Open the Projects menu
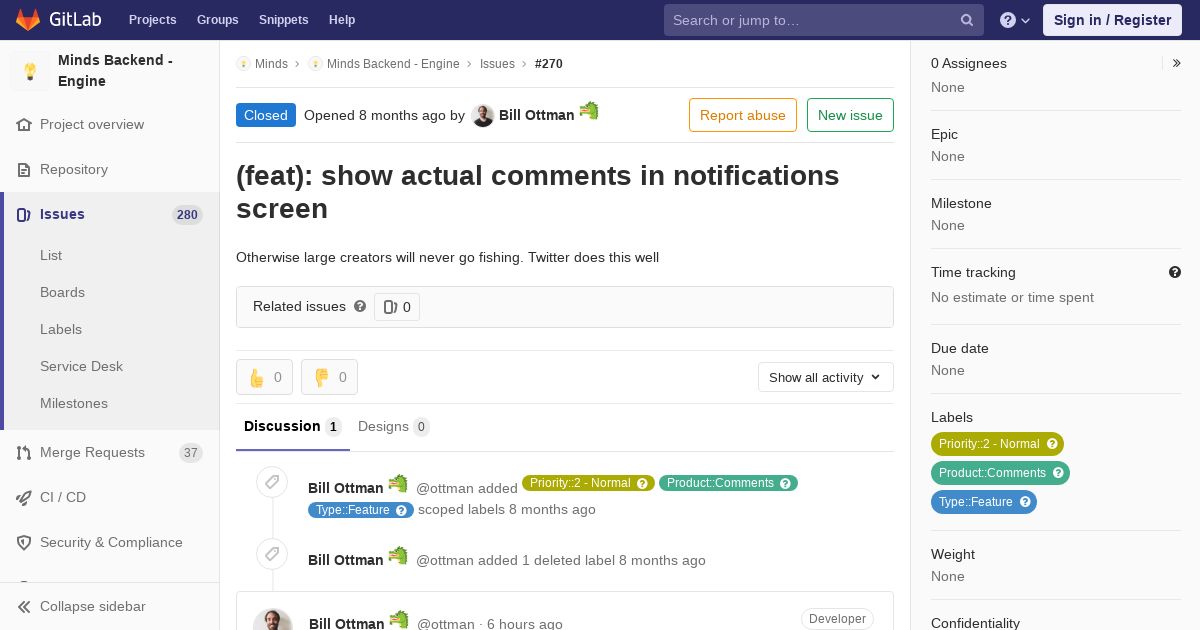Screen dimensions: 1200x630 coord(152,20)
